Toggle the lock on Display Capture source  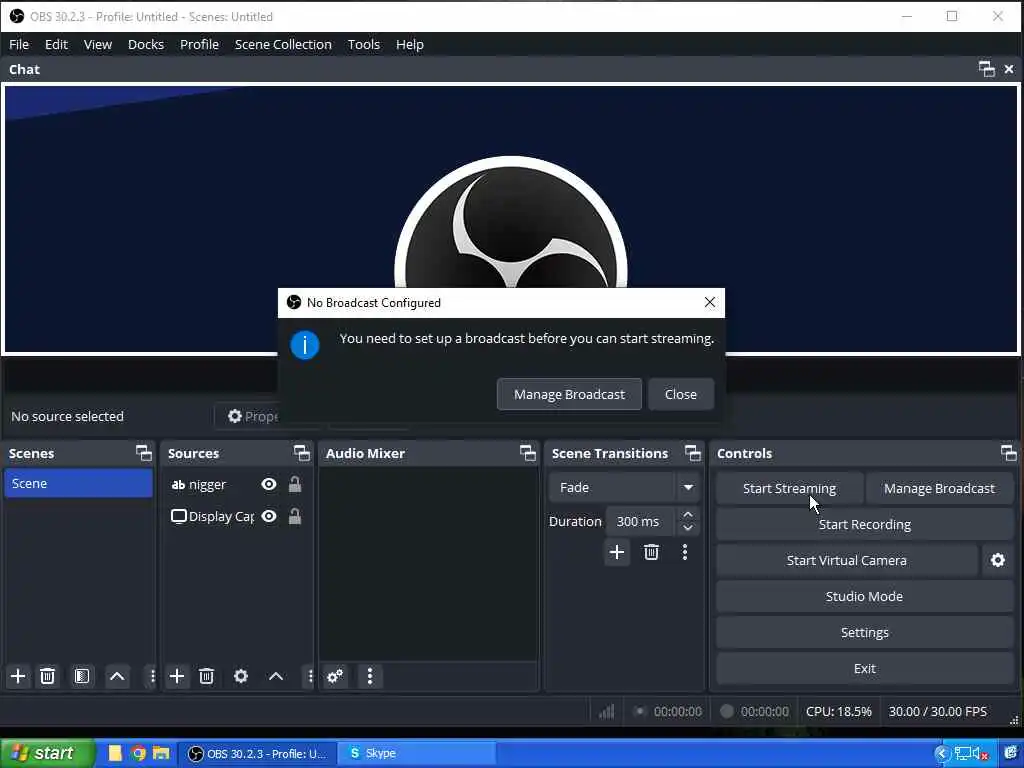pos(295,516)
